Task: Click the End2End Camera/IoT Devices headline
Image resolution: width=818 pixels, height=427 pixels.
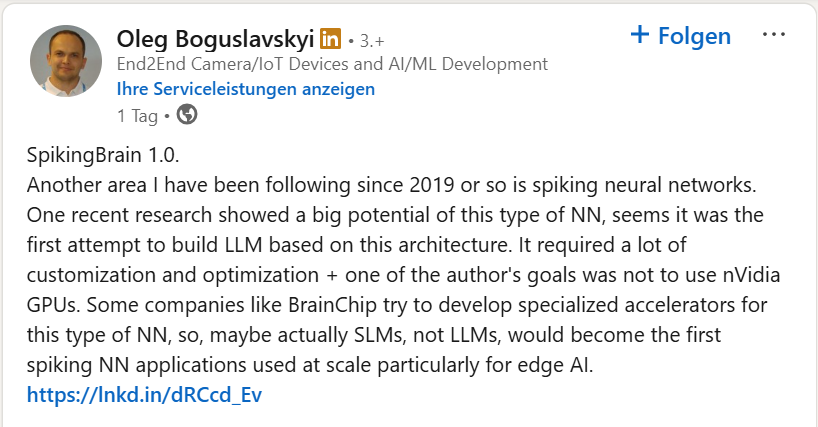Action: [332, 64]
